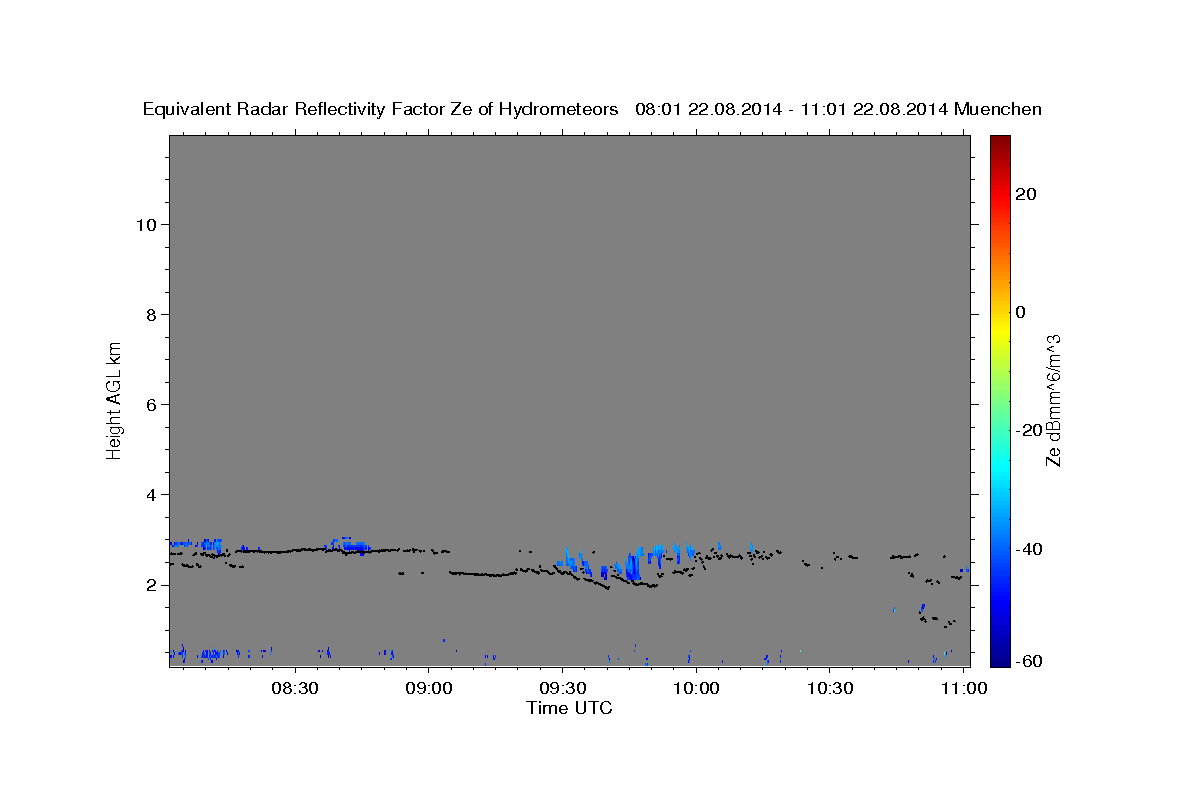Click the colorbar label -40
This screenshot has width=1200, height=800.
coord(1029,548)
